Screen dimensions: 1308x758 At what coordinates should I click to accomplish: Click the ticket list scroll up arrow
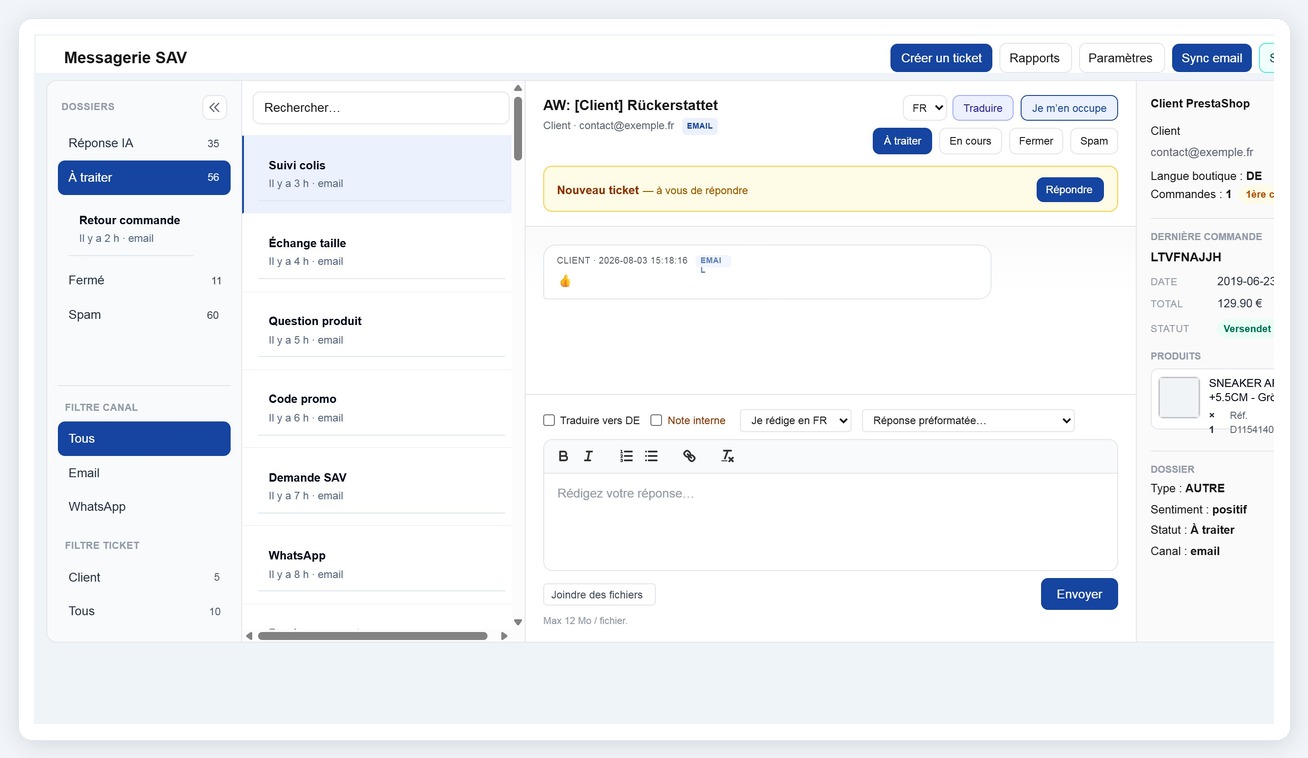[x=518, y=88]
